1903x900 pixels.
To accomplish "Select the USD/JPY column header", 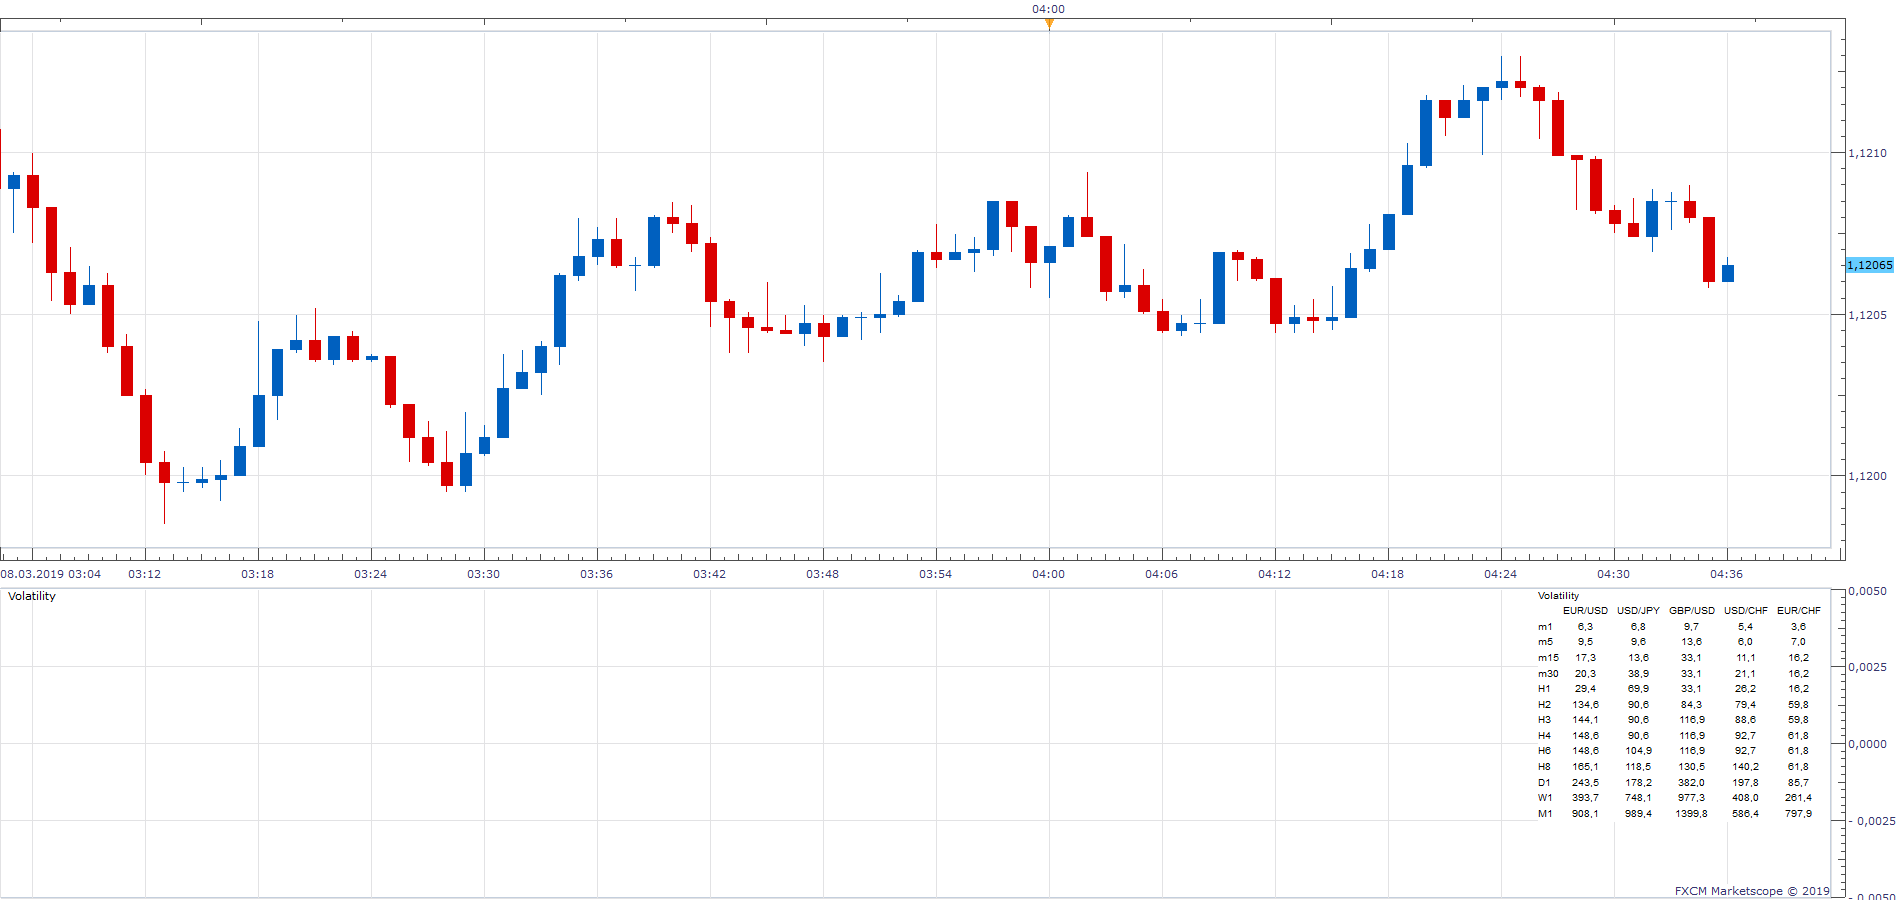I will tap(1639, 610).
